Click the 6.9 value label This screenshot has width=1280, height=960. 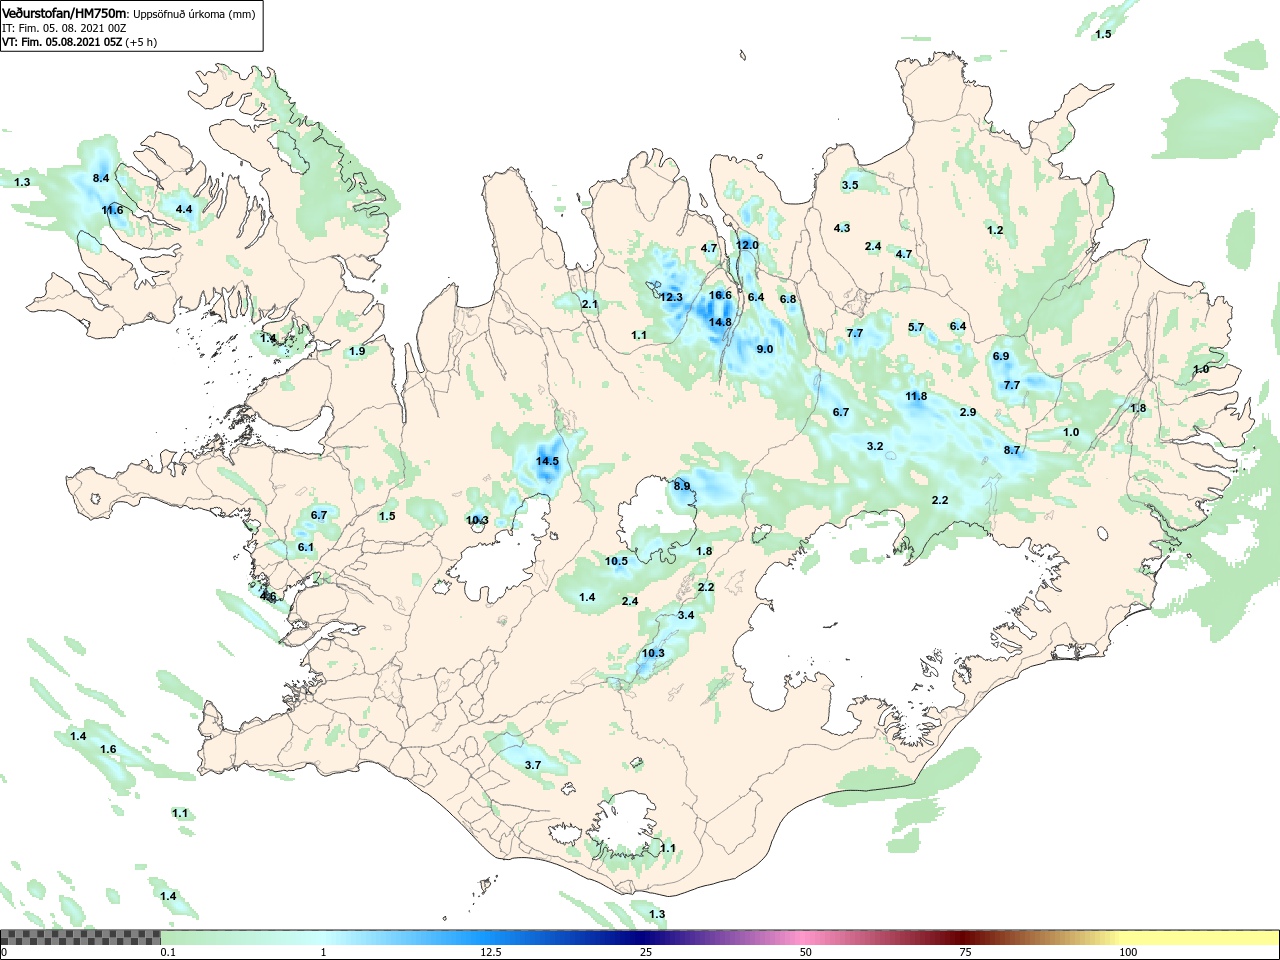(1001, 356)
